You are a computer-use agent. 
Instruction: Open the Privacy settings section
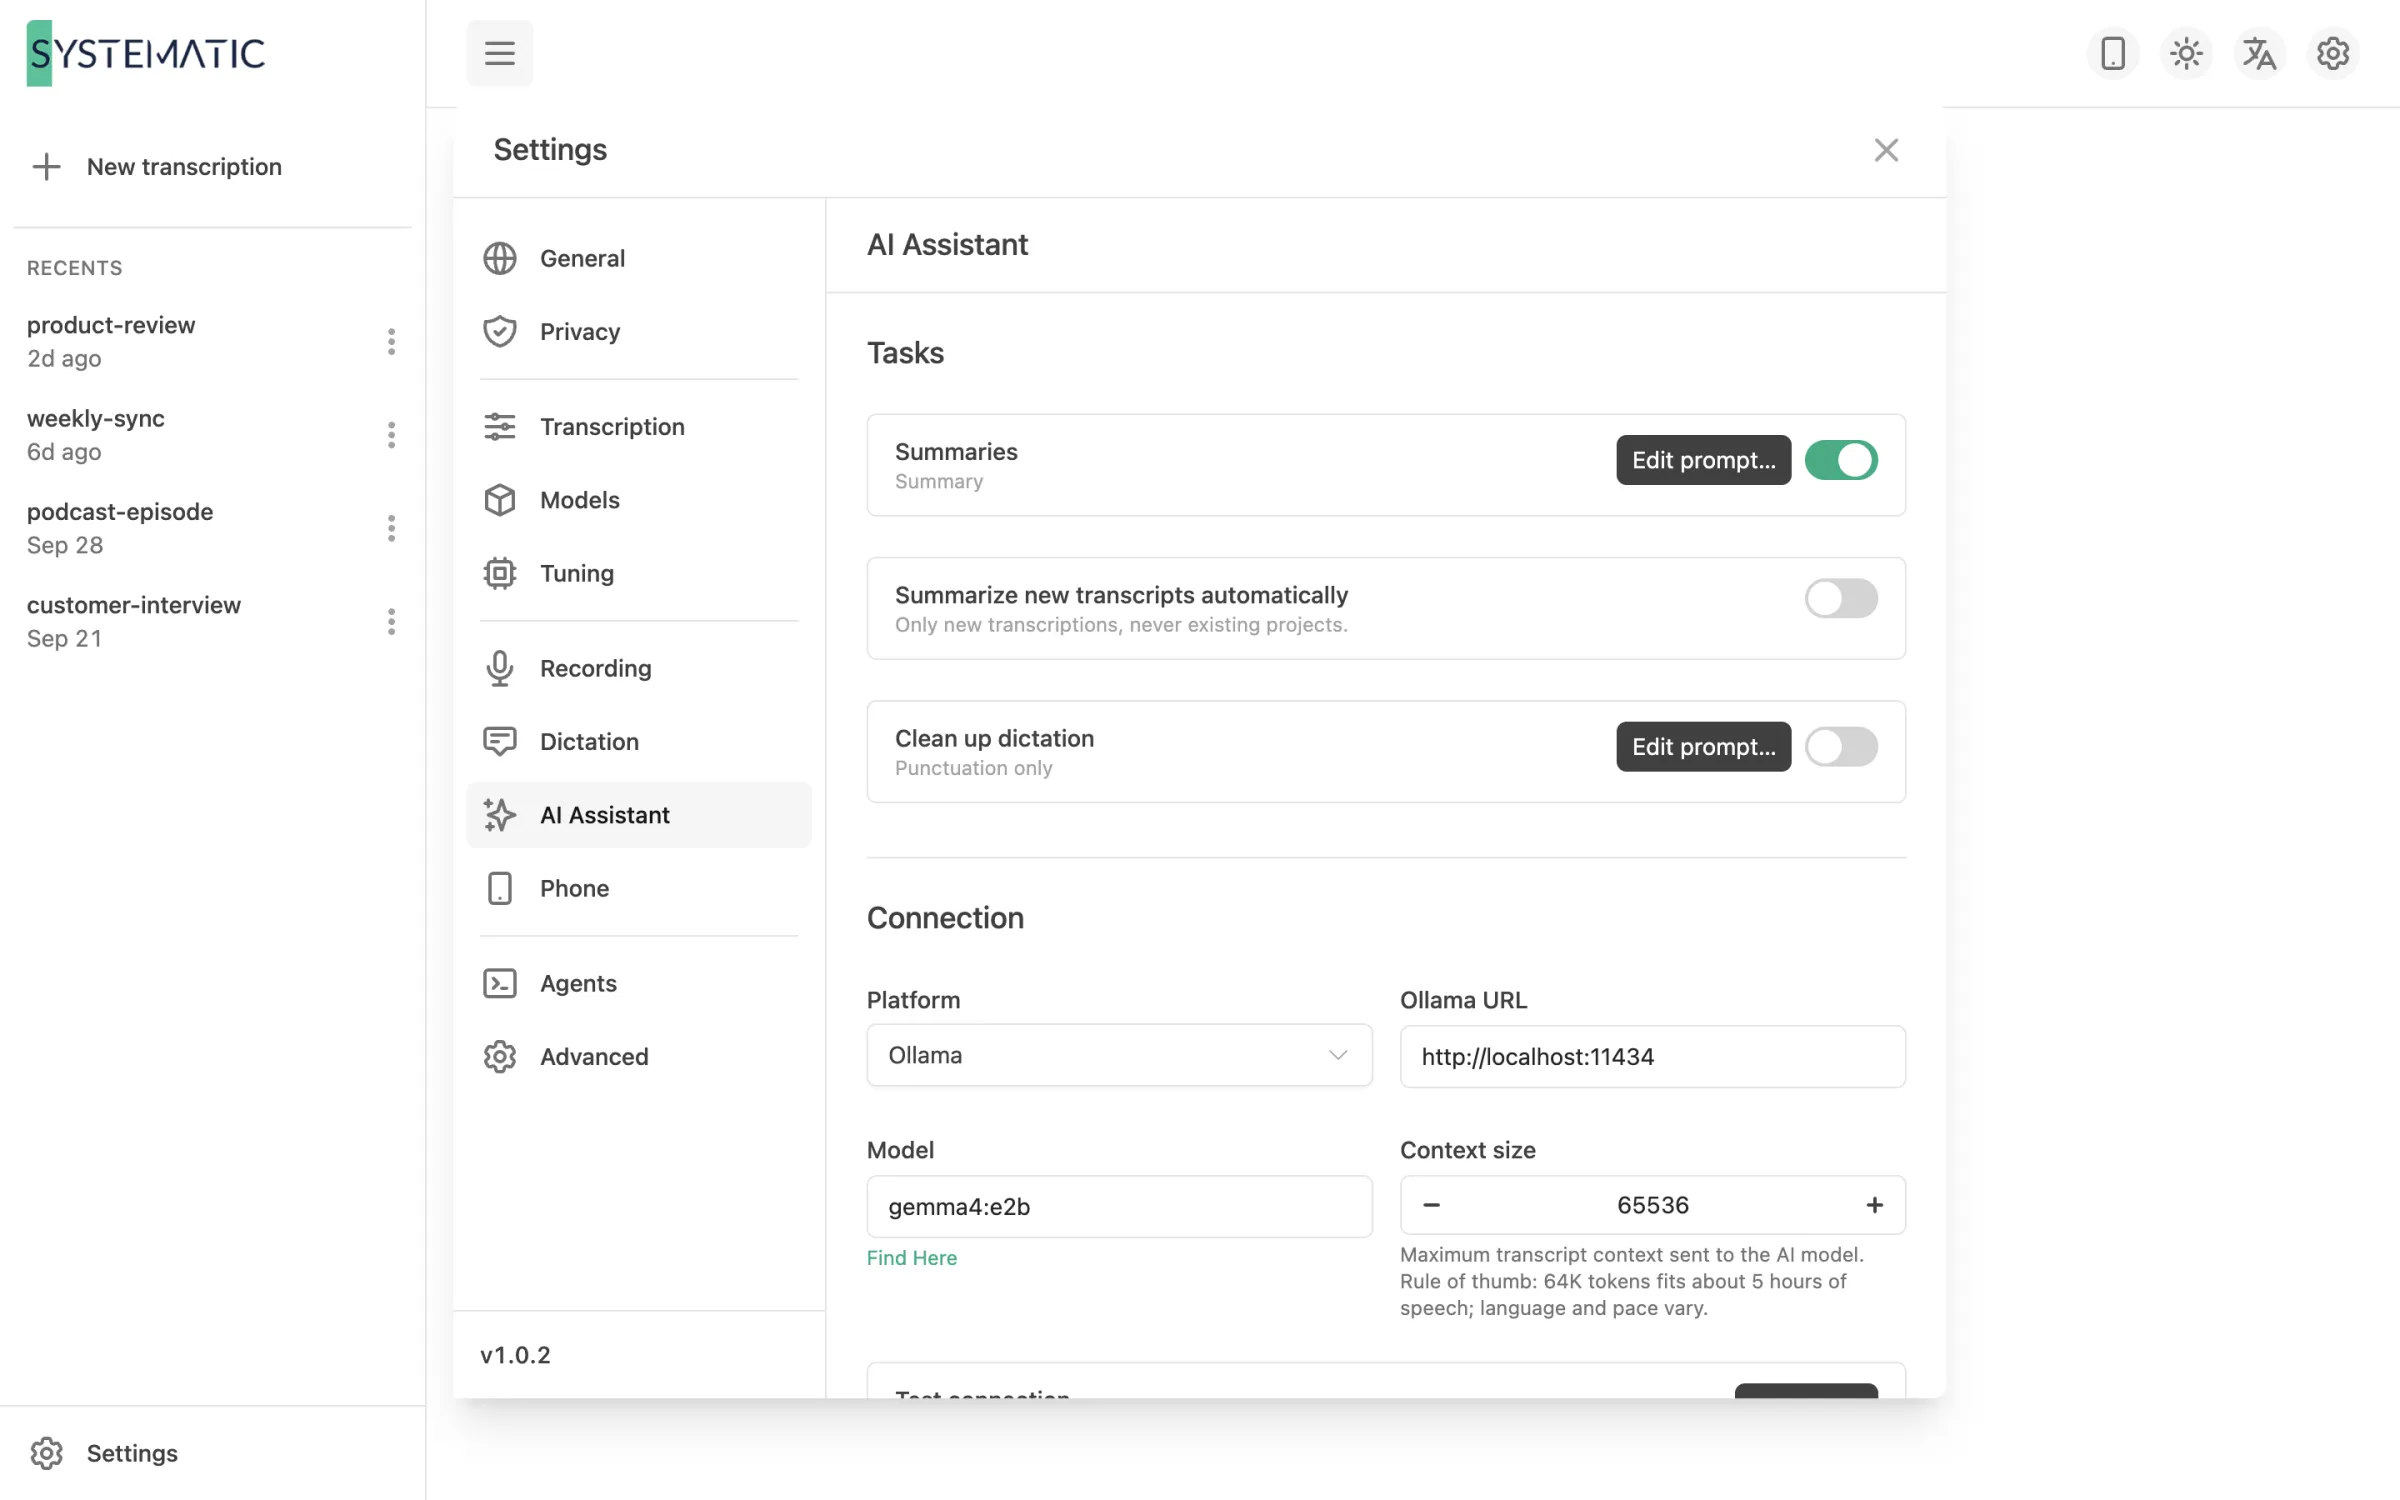pyautogui.click(x=639, y=331)
